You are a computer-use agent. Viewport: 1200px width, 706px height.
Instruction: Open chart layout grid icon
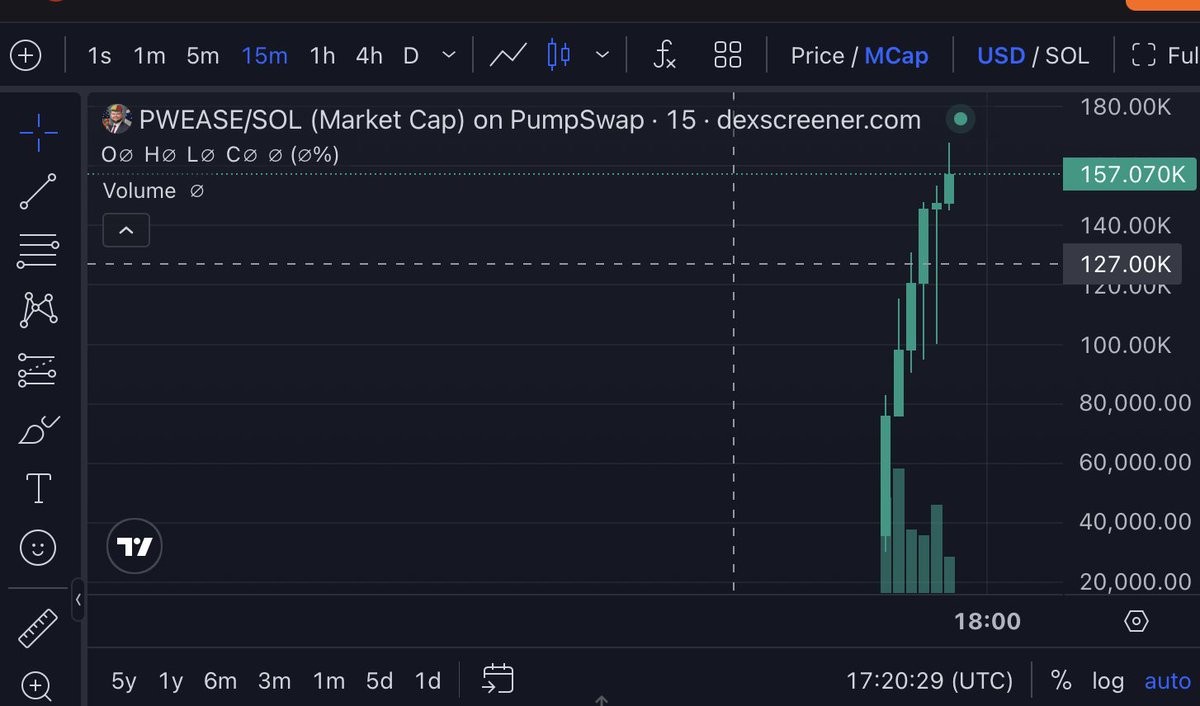(x=728, y=55)
